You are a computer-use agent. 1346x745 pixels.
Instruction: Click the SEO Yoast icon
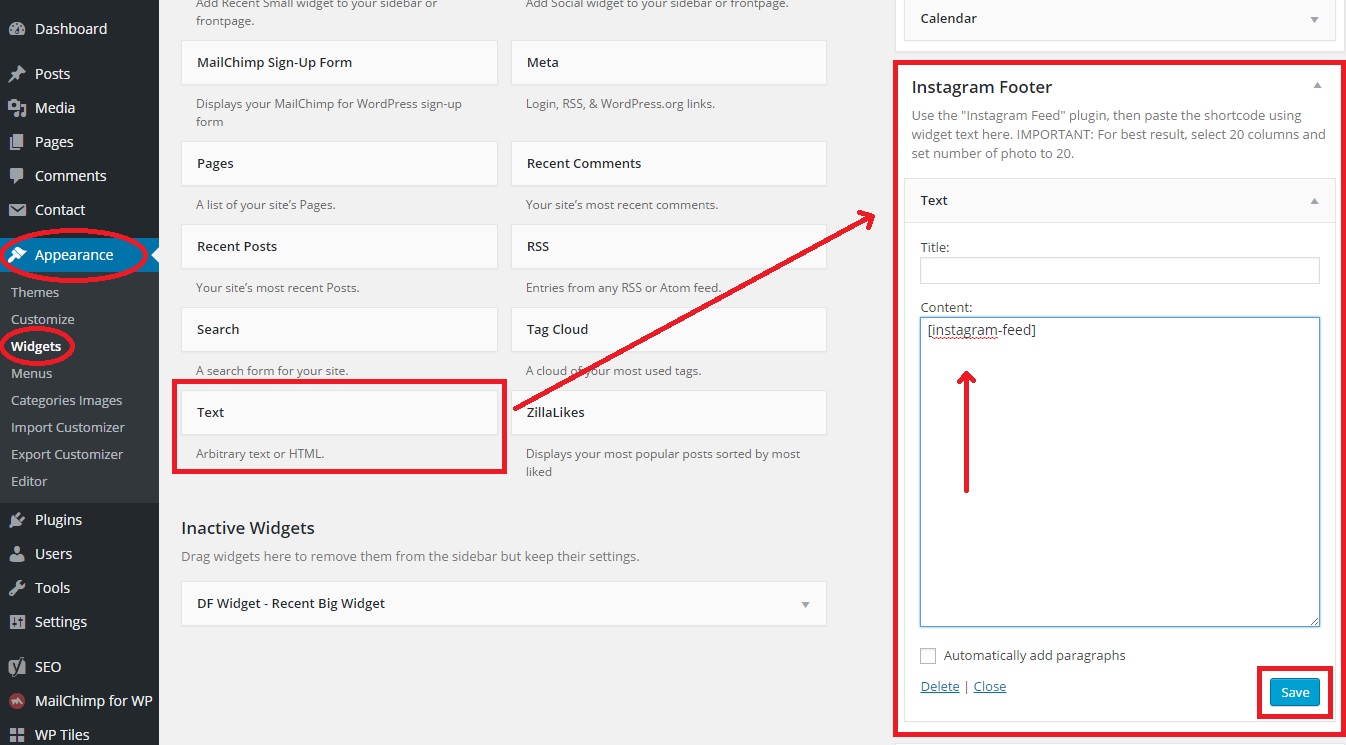tap(17, 667)
